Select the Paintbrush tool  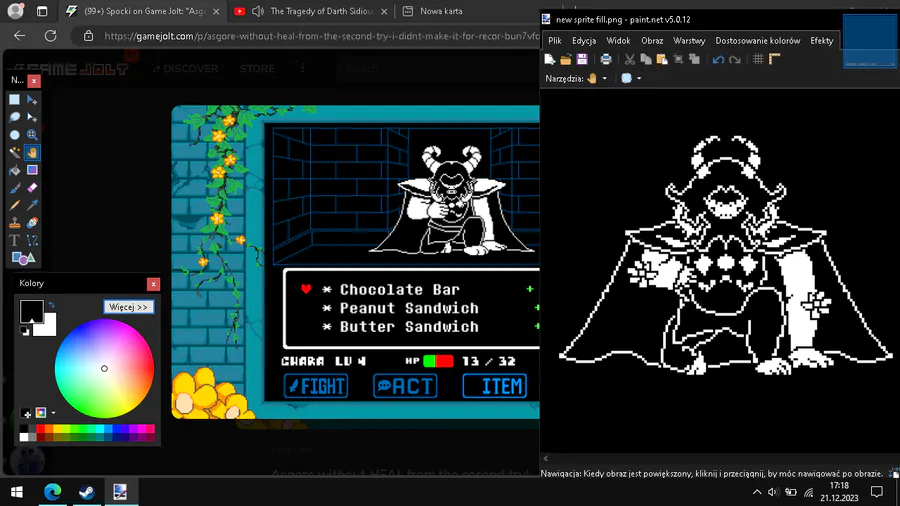[14, 188]
